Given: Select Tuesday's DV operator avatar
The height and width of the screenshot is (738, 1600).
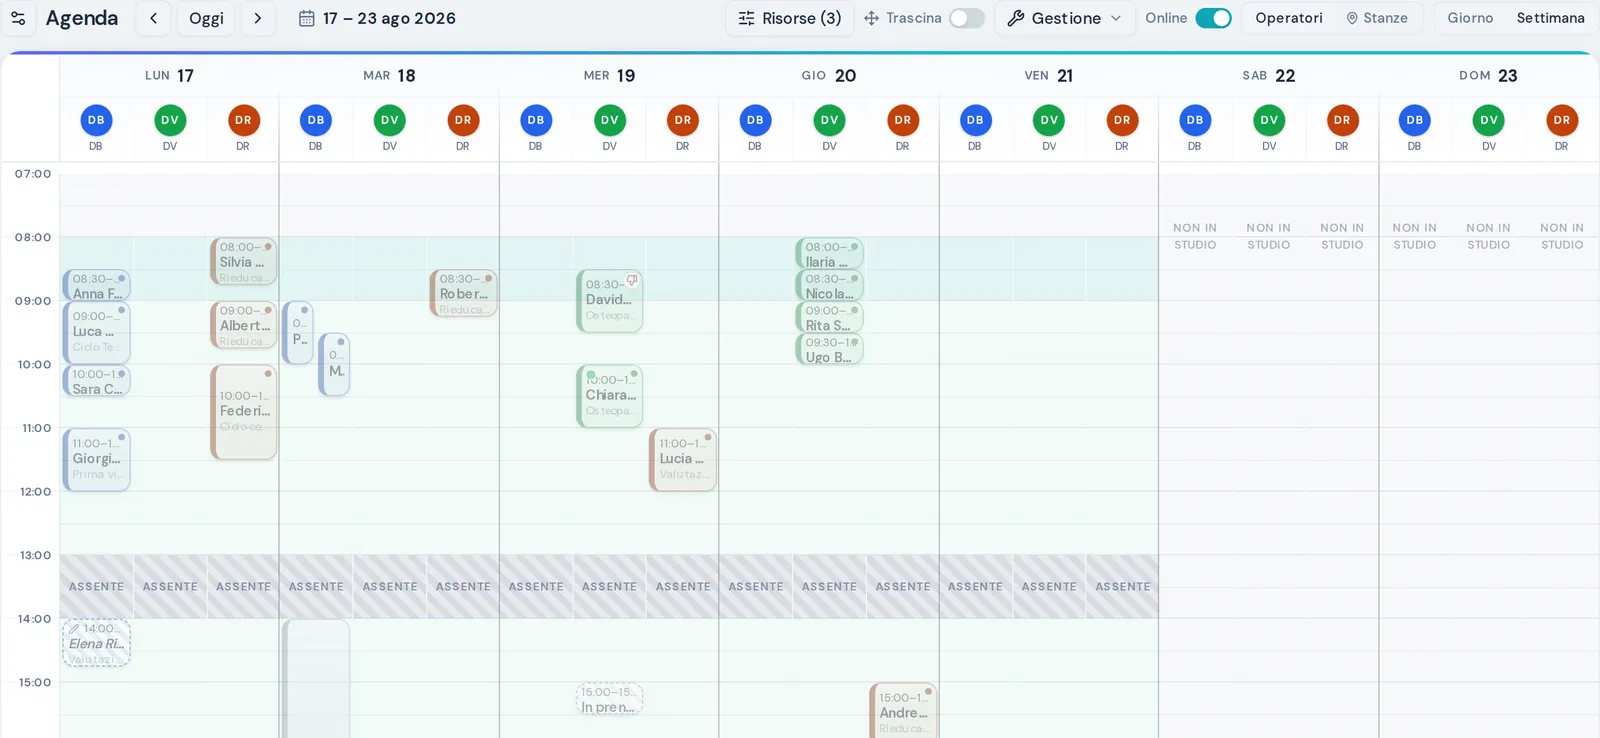Looking at the screenshot, I should pyautogui.click(x=390, y=120).
